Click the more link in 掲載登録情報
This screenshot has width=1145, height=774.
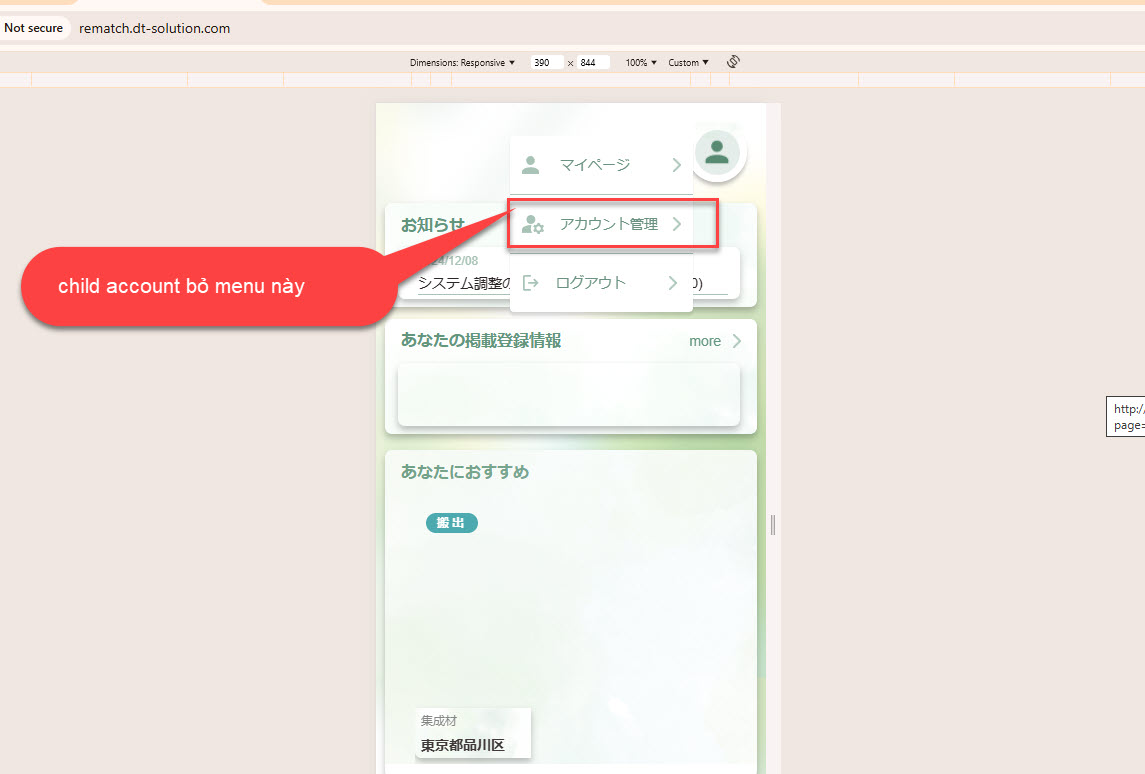[x=705, y=341]
